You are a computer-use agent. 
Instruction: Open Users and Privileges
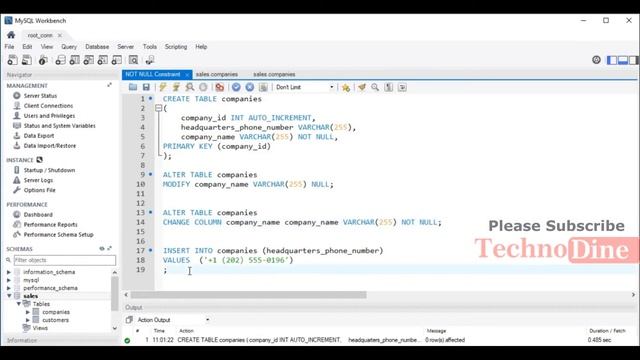tap(49, 116)
